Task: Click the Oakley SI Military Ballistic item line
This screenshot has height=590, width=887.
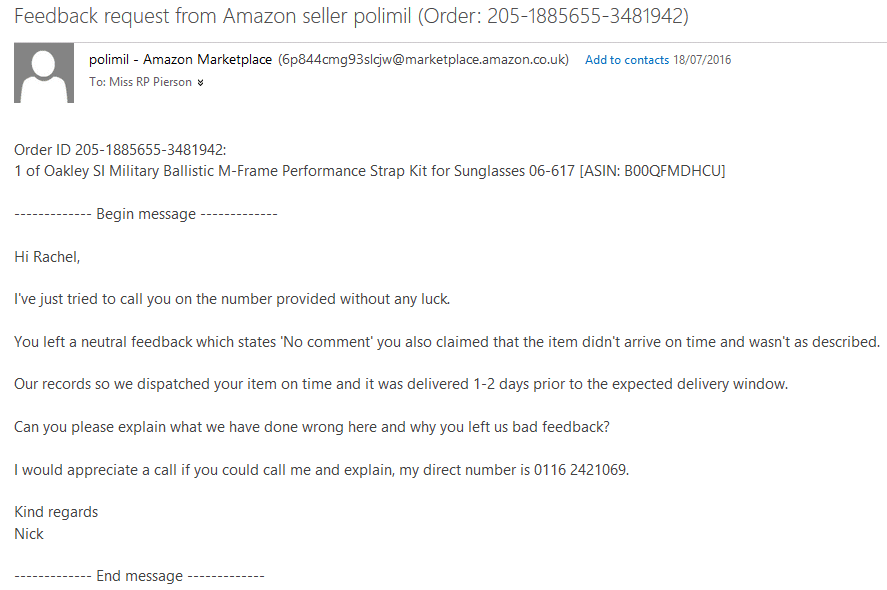Action: tap(369, 171)
